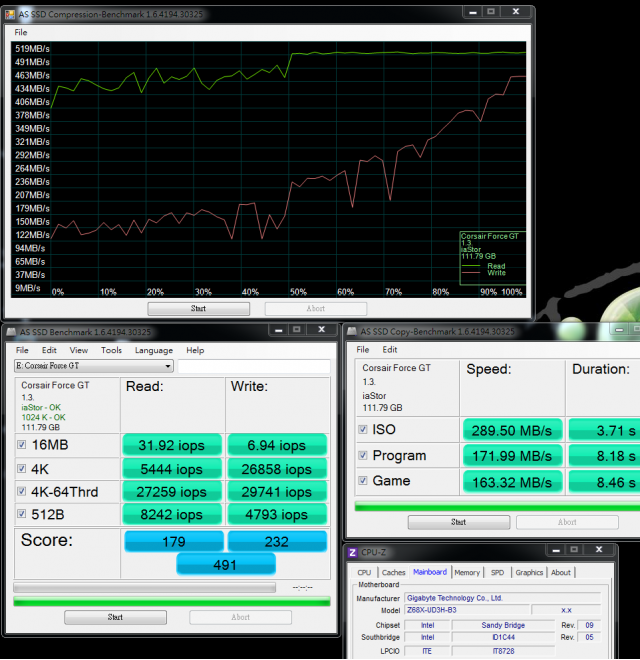Click the 4K-64Thrd read 27259 iops value
The width and height of the screenshot is (640, 660).
tap(172, 491)
